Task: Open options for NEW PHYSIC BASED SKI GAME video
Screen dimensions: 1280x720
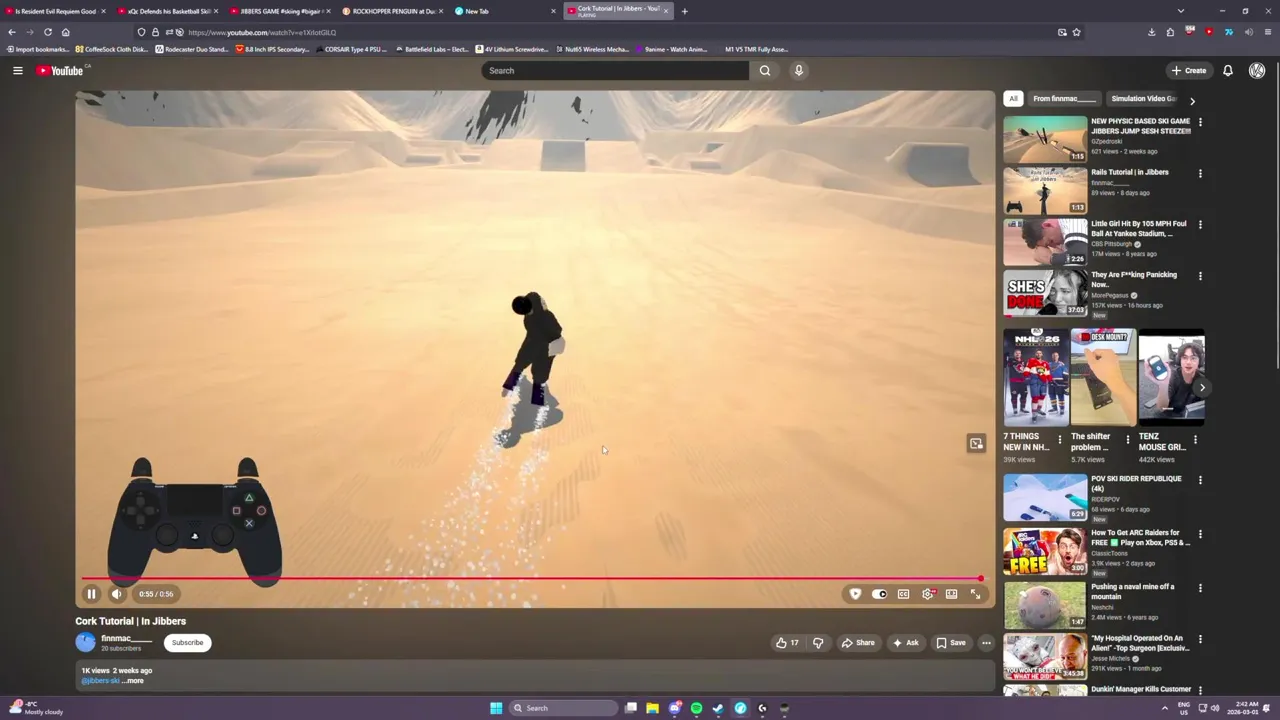Action: pos(1200,122)
